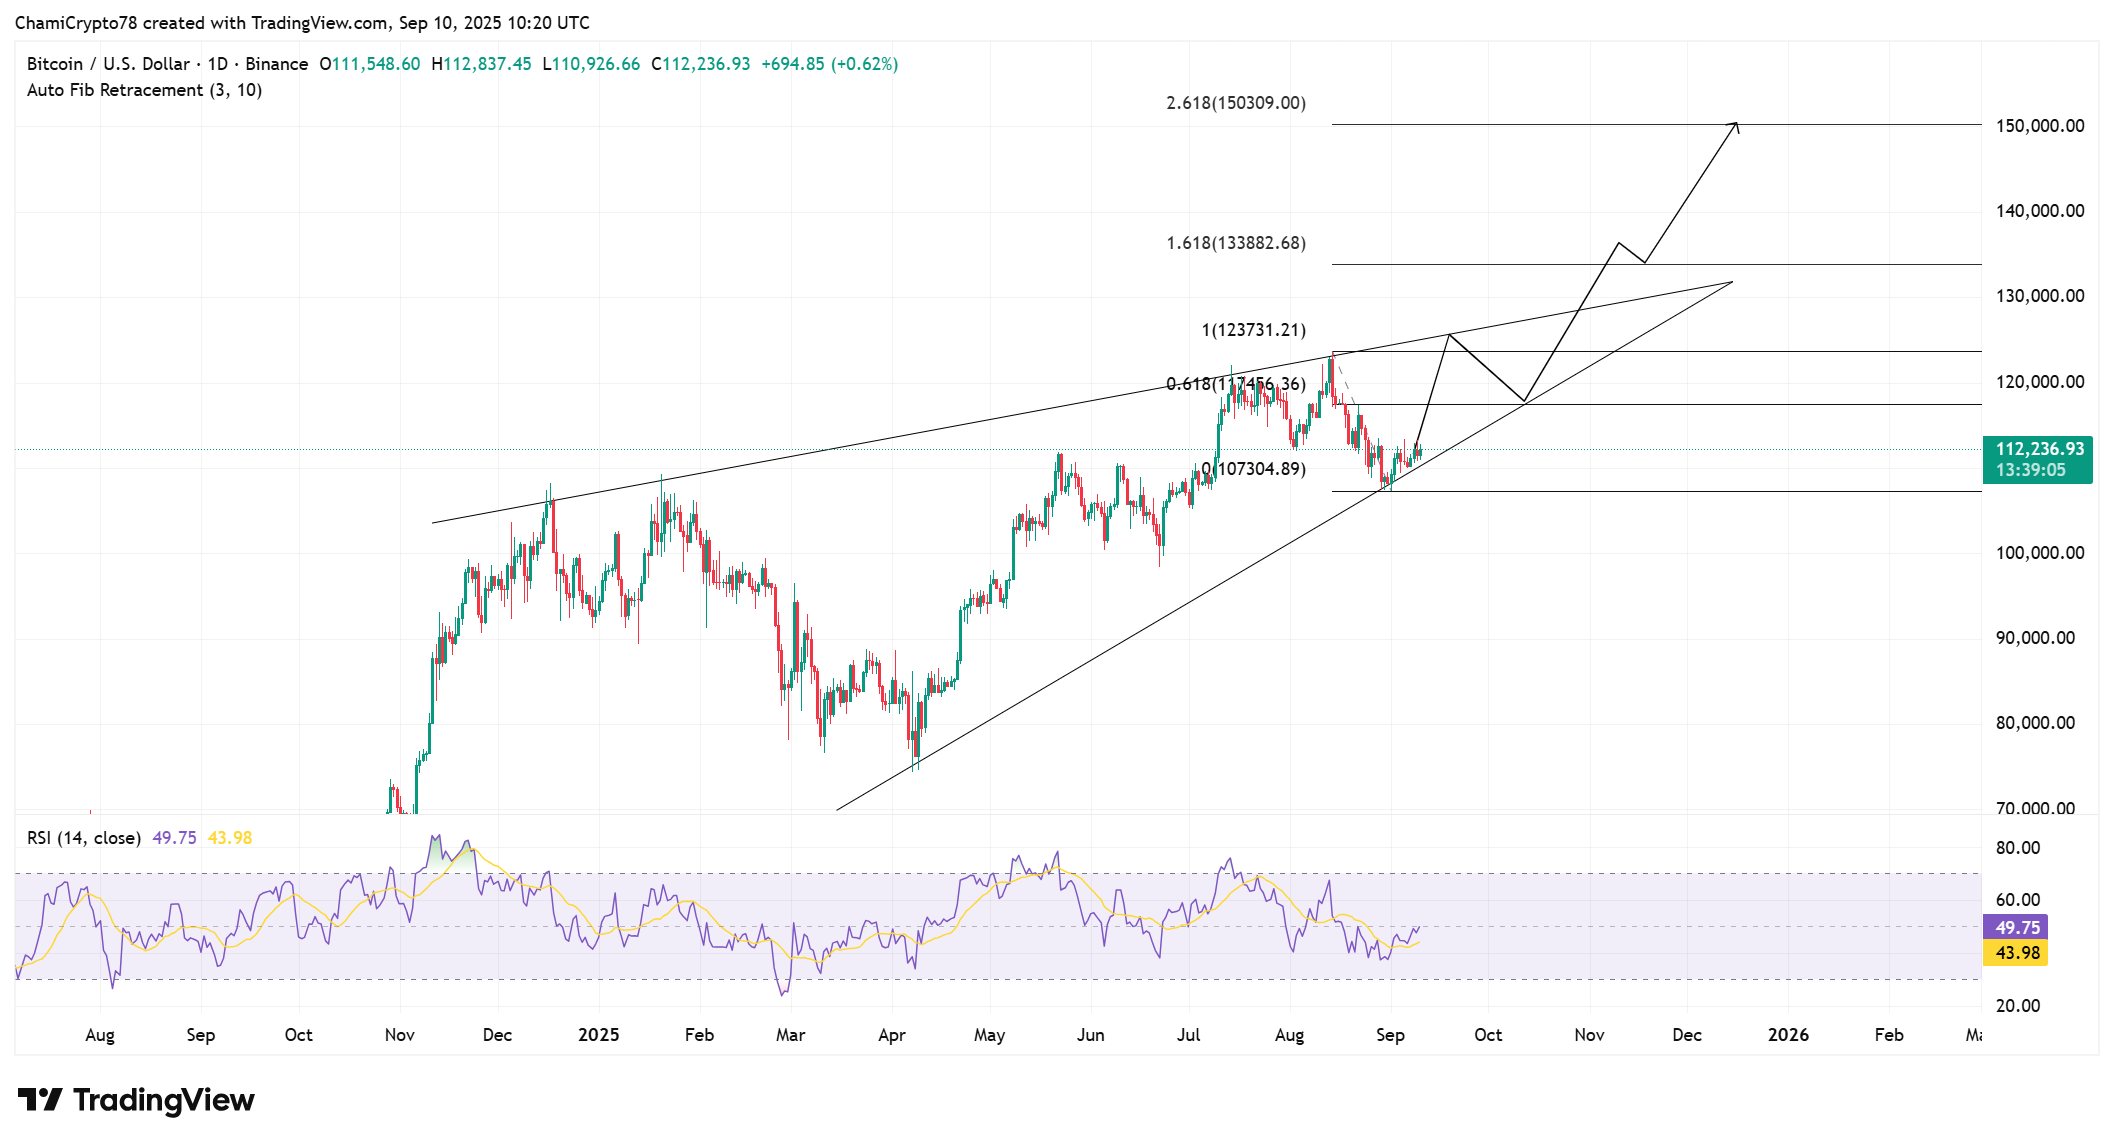Image resolution: width=2114 pixels, height=1145 pixels.
Task: Click the 2.618(150309.00) Fib level label
Action: click(x=1235, y=103)
